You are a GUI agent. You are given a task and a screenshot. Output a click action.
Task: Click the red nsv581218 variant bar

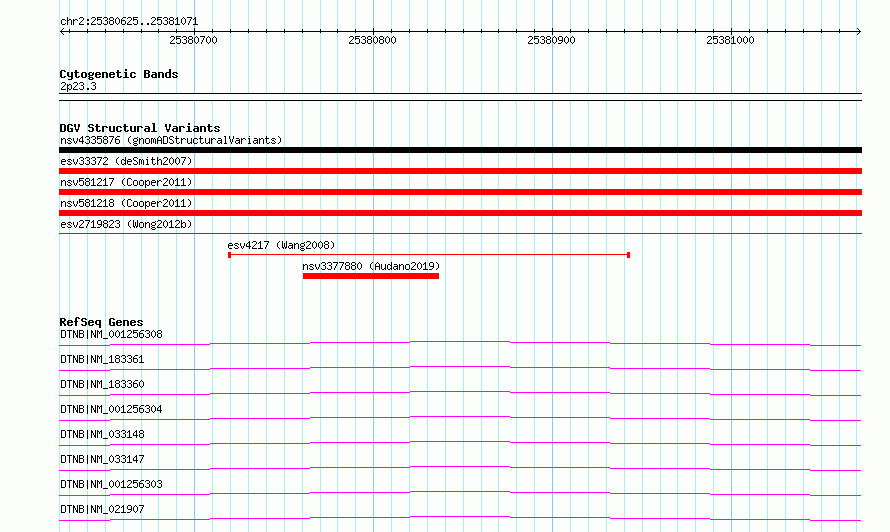click(460, 213)
